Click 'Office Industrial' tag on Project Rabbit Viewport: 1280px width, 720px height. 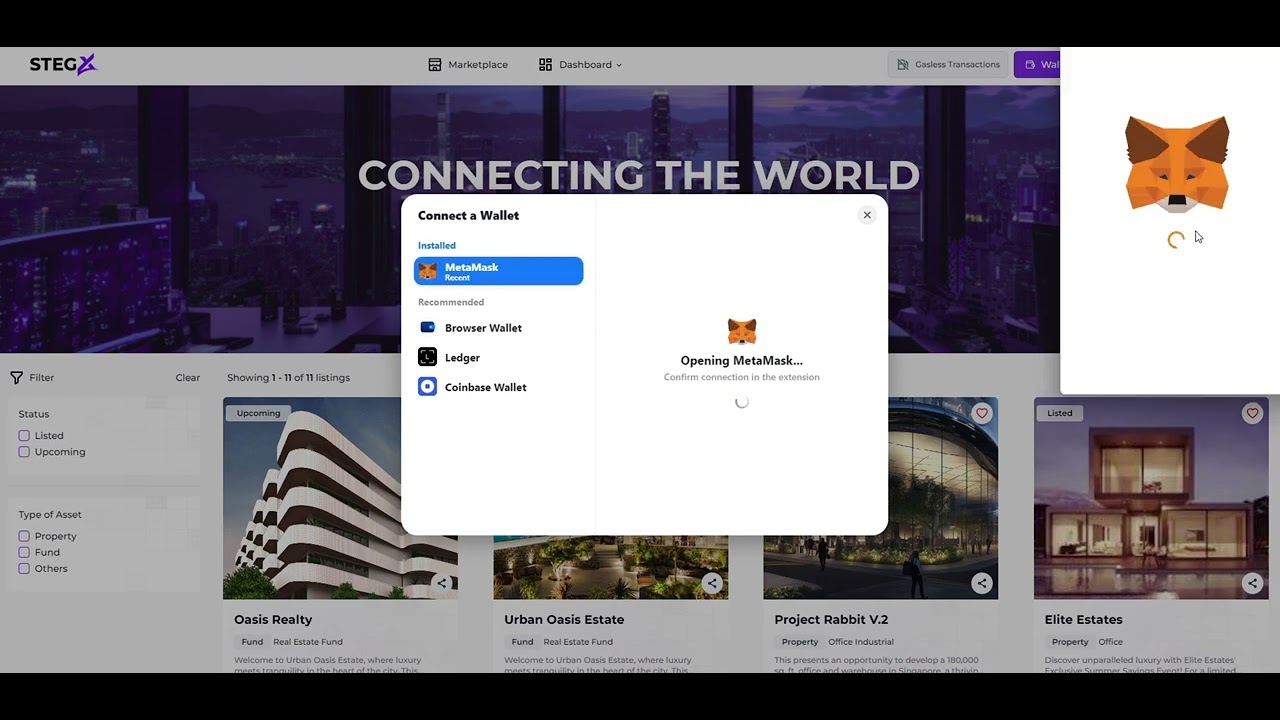pos(861,642)
